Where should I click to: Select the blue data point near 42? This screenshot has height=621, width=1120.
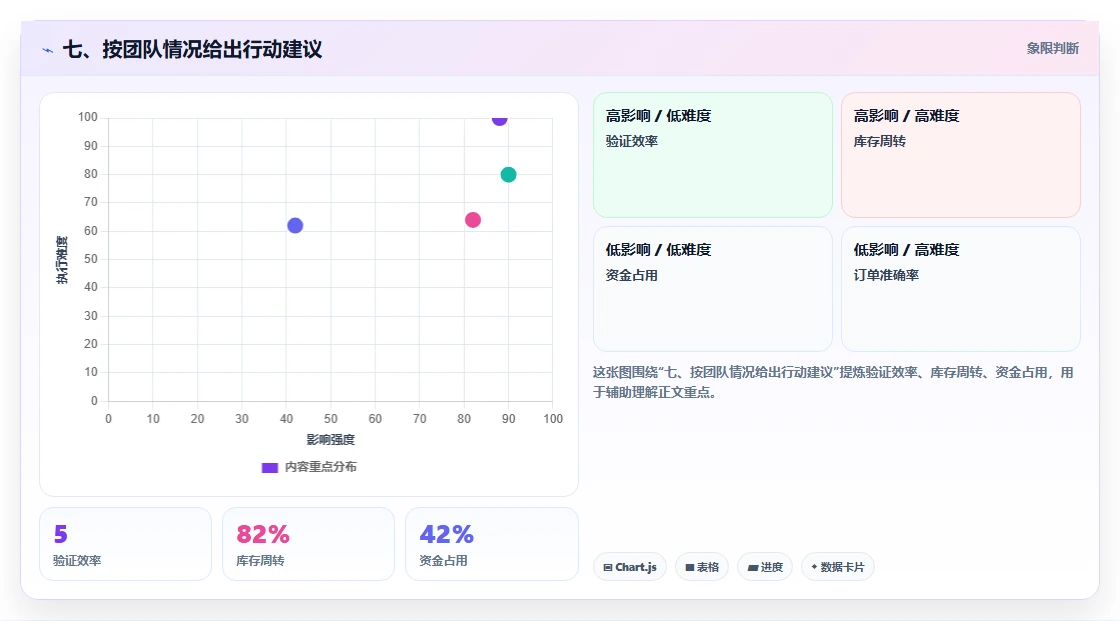pyautogui.click(x=295, y=225)
